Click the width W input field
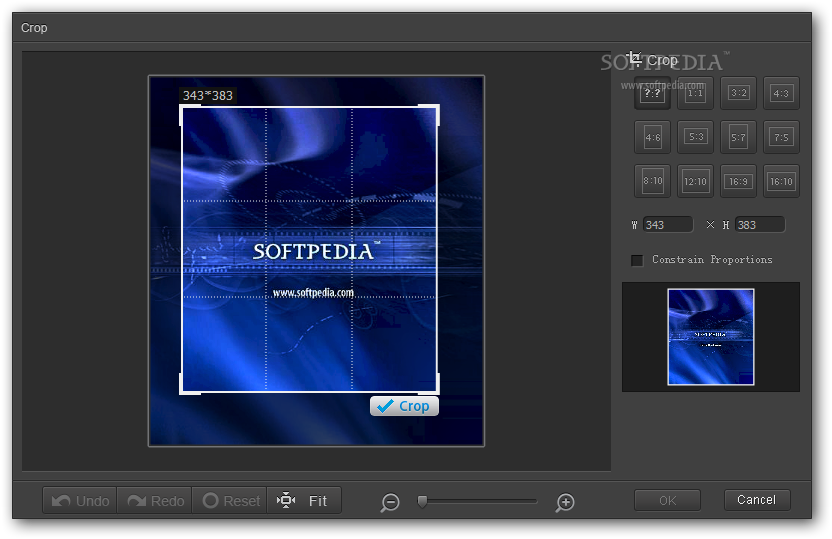Image resolution: width=832 pixels, height=539 pixels. coord(668,225)
